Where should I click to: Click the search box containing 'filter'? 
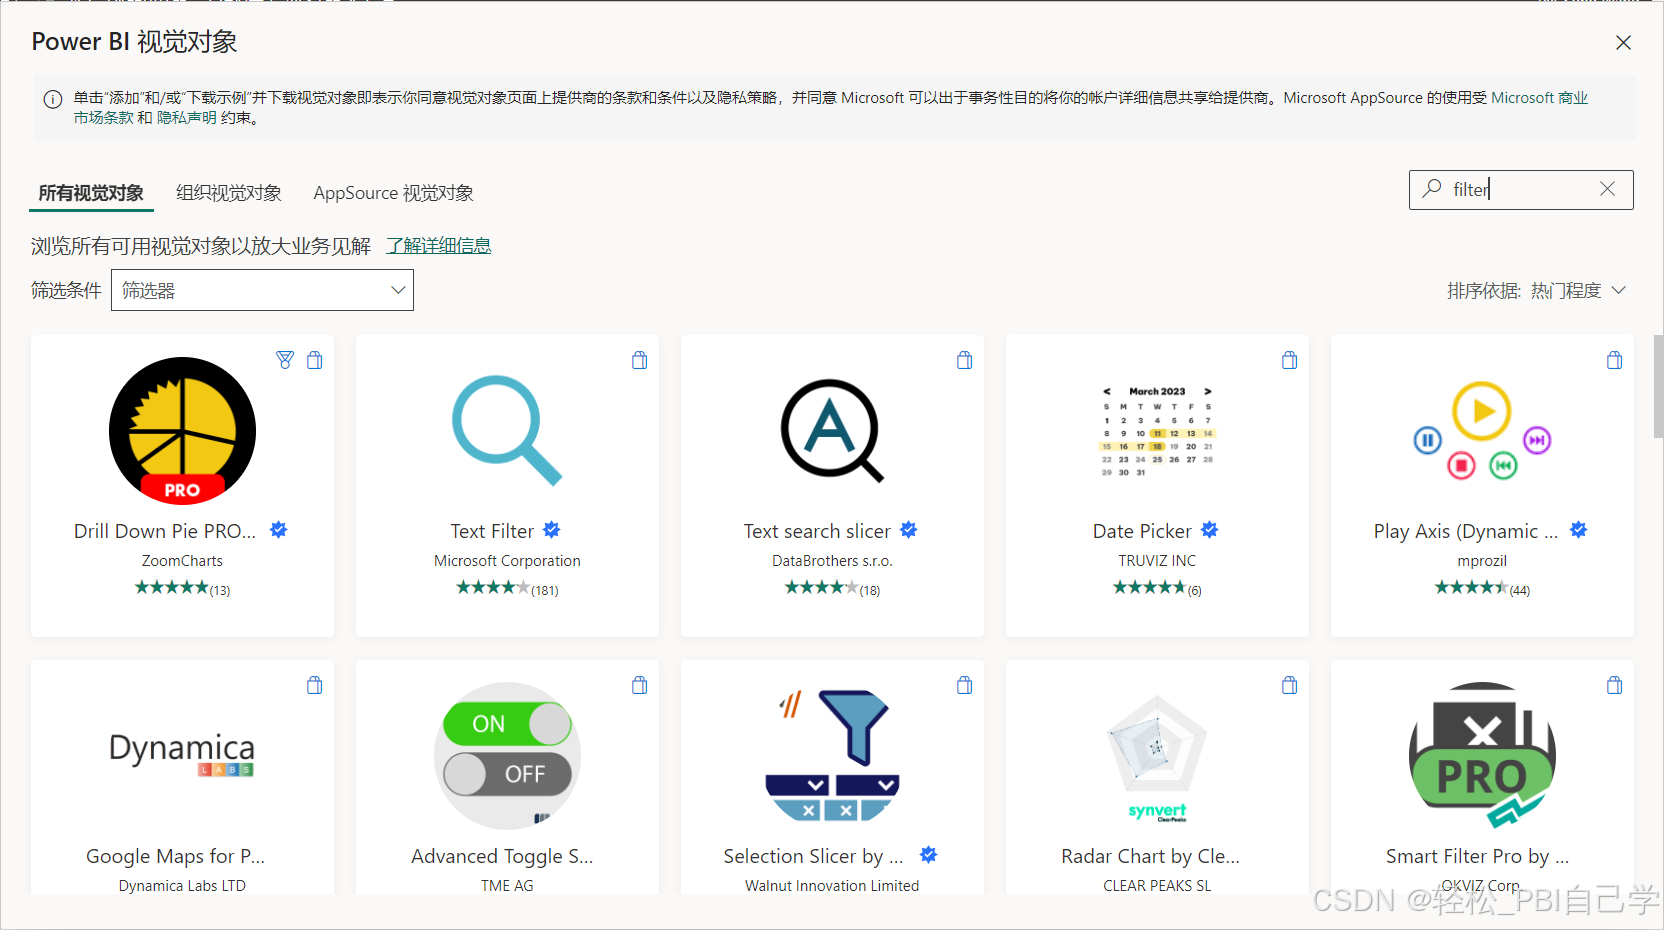1521,189
